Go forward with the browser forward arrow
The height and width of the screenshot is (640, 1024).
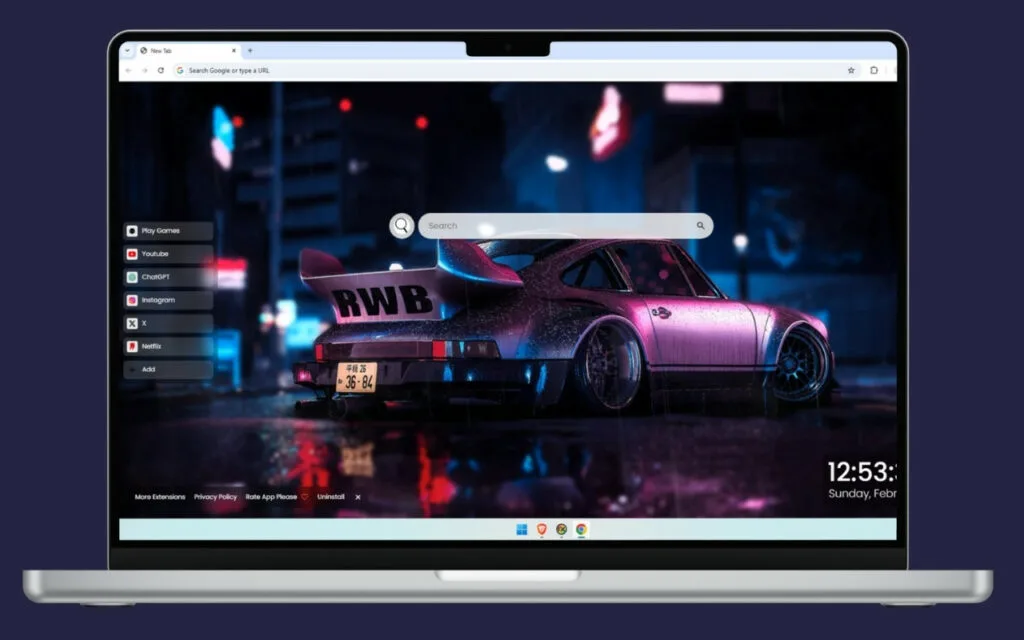(144, 71)
